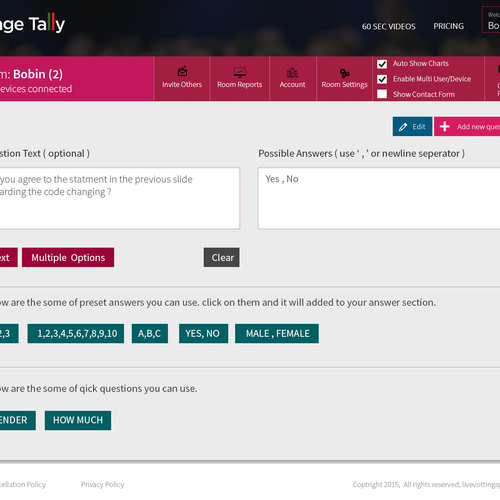Click the Clear button

coord(222,257)
